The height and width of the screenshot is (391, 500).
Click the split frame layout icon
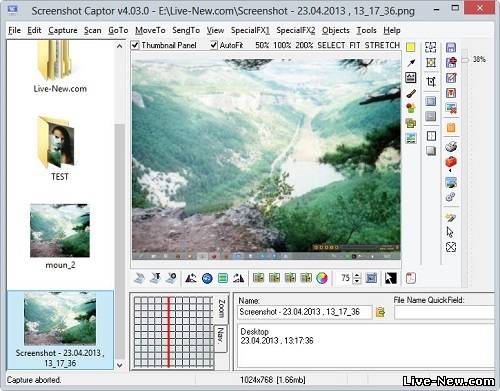431,136
